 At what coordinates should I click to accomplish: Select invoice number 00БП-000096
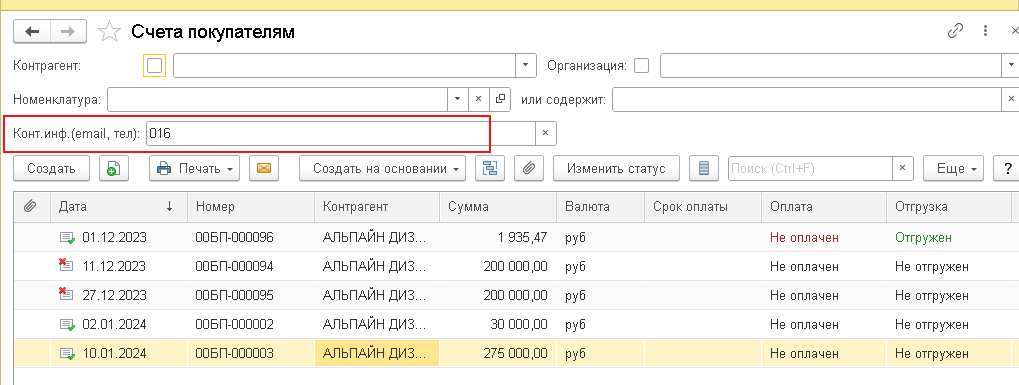235,238
